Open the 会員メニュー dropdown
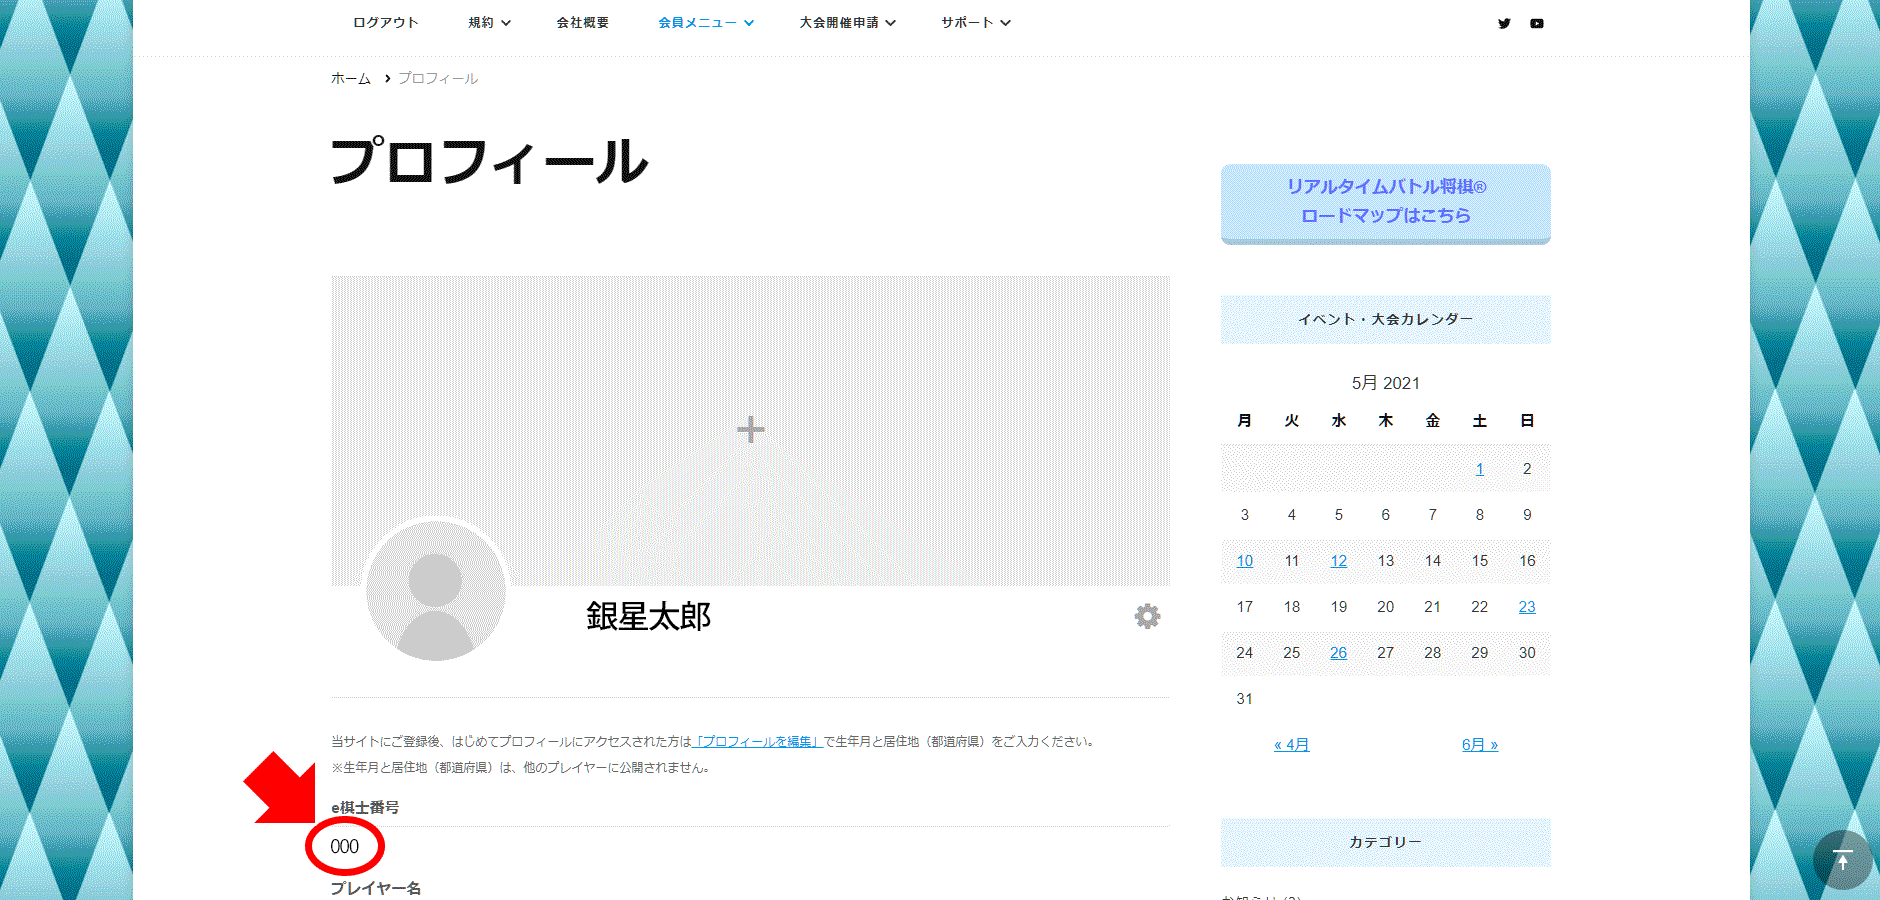This screenshot has height=900, width=1880. click(x=705, y=22)
